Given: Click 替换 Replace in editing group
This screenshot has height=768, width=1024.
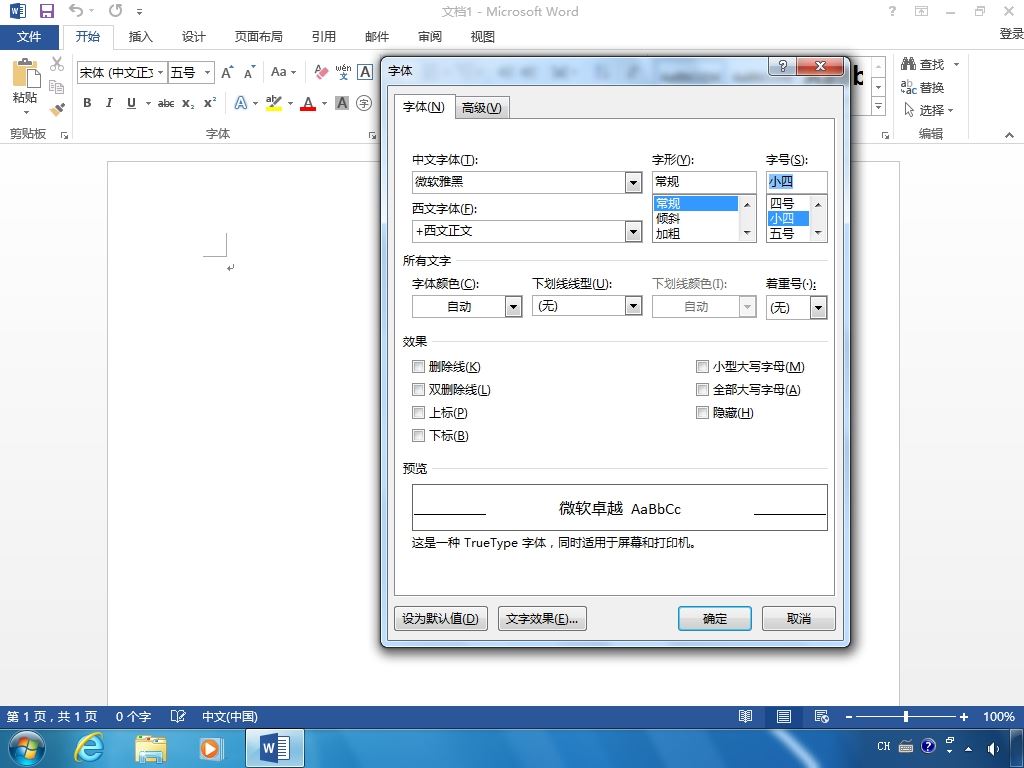Looking at the screenshot, I should pyautogui.click(x=922, y=87).
